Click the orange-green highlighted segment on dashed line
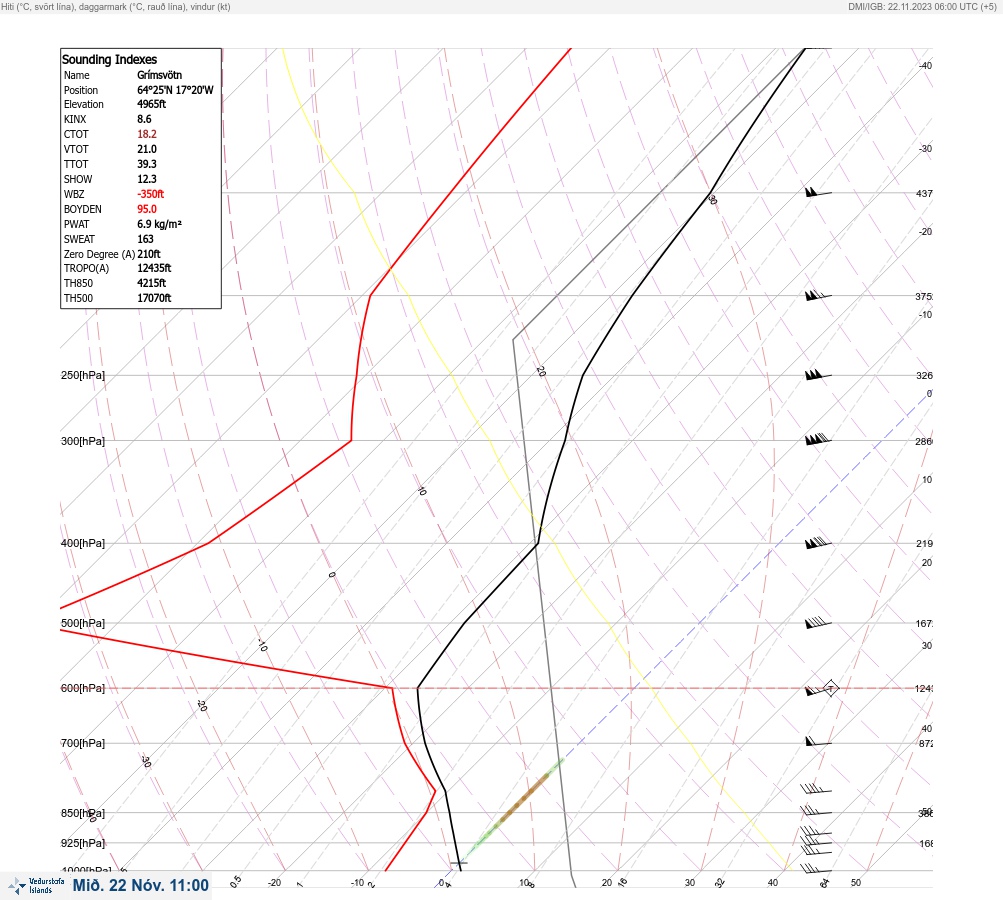The image size is (1003, 900). (515, 807)
